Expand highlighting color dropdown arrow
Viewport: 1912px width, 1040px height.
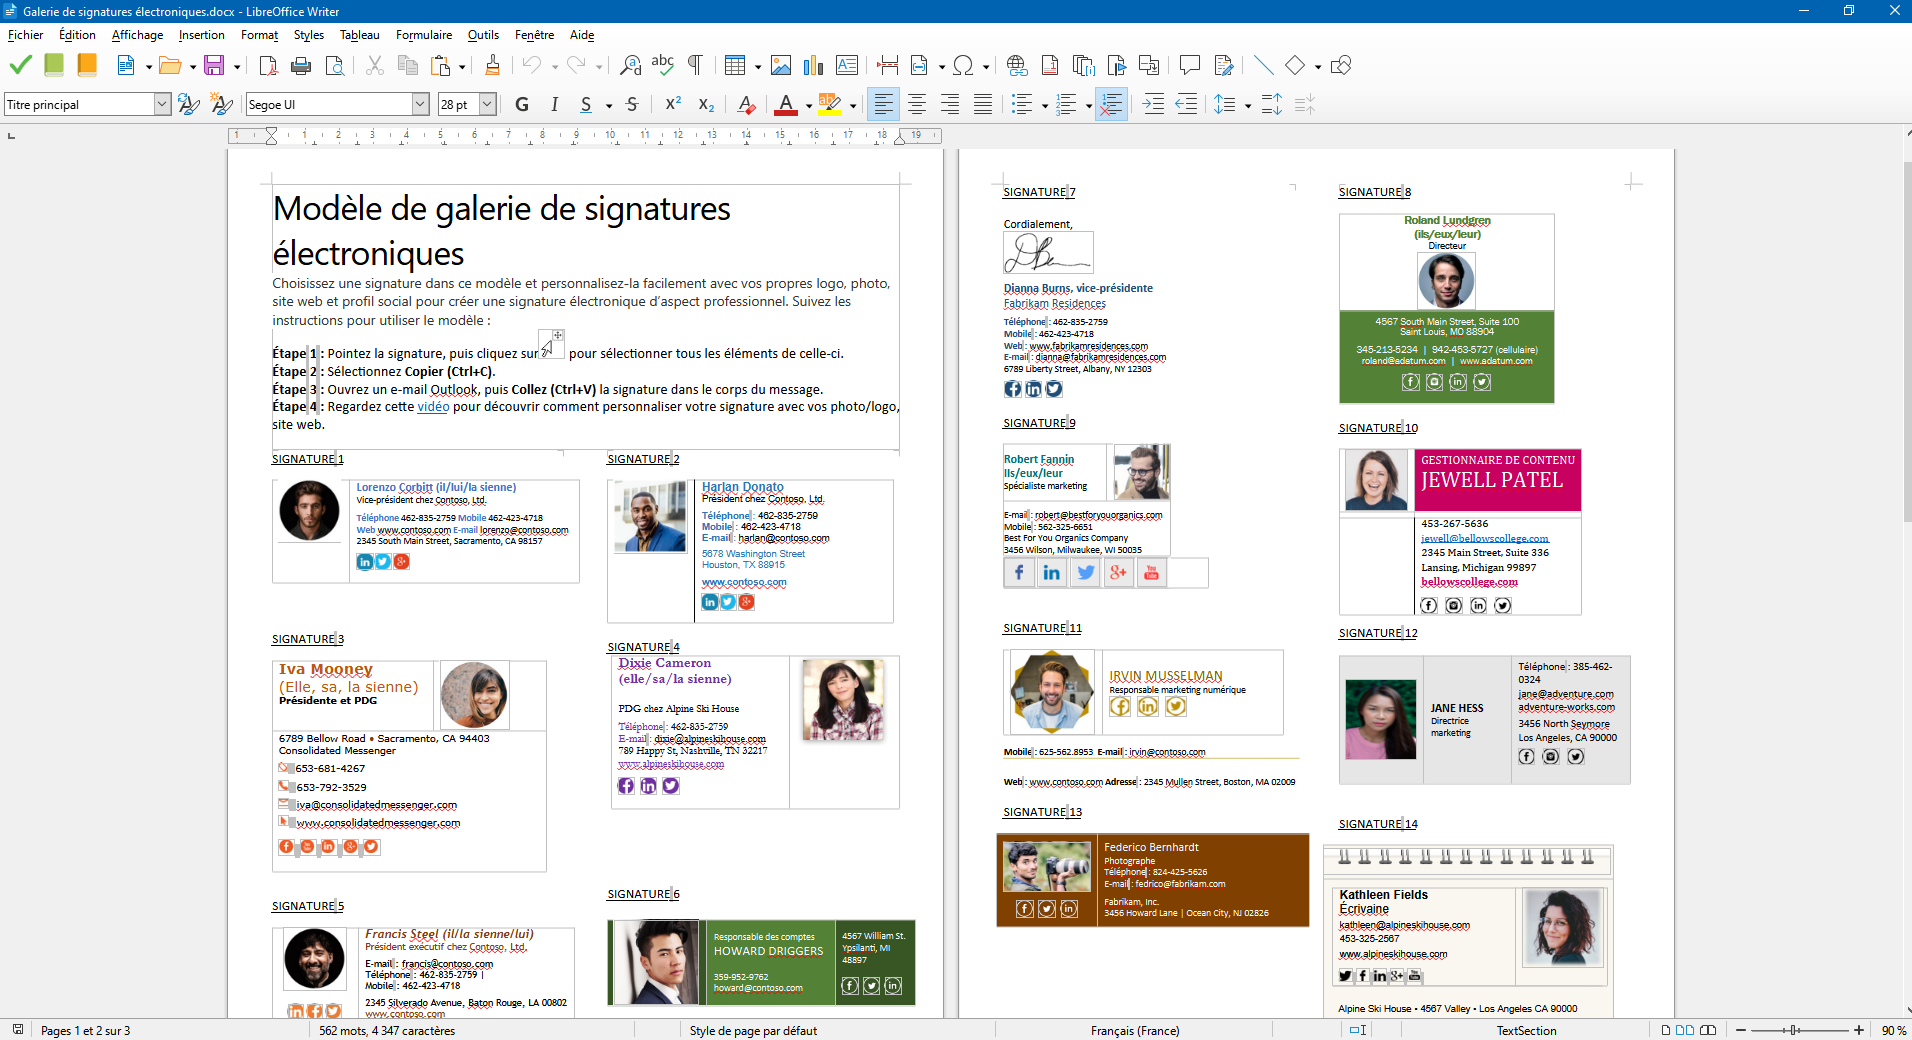[853, 105]
